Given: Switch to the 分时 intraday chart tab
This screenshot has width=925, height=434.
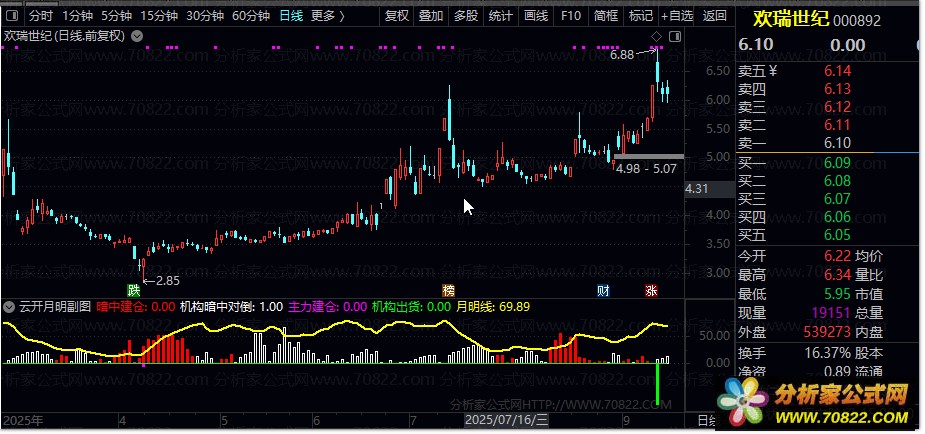Looking at the screenshot, I should click(40, 15).
